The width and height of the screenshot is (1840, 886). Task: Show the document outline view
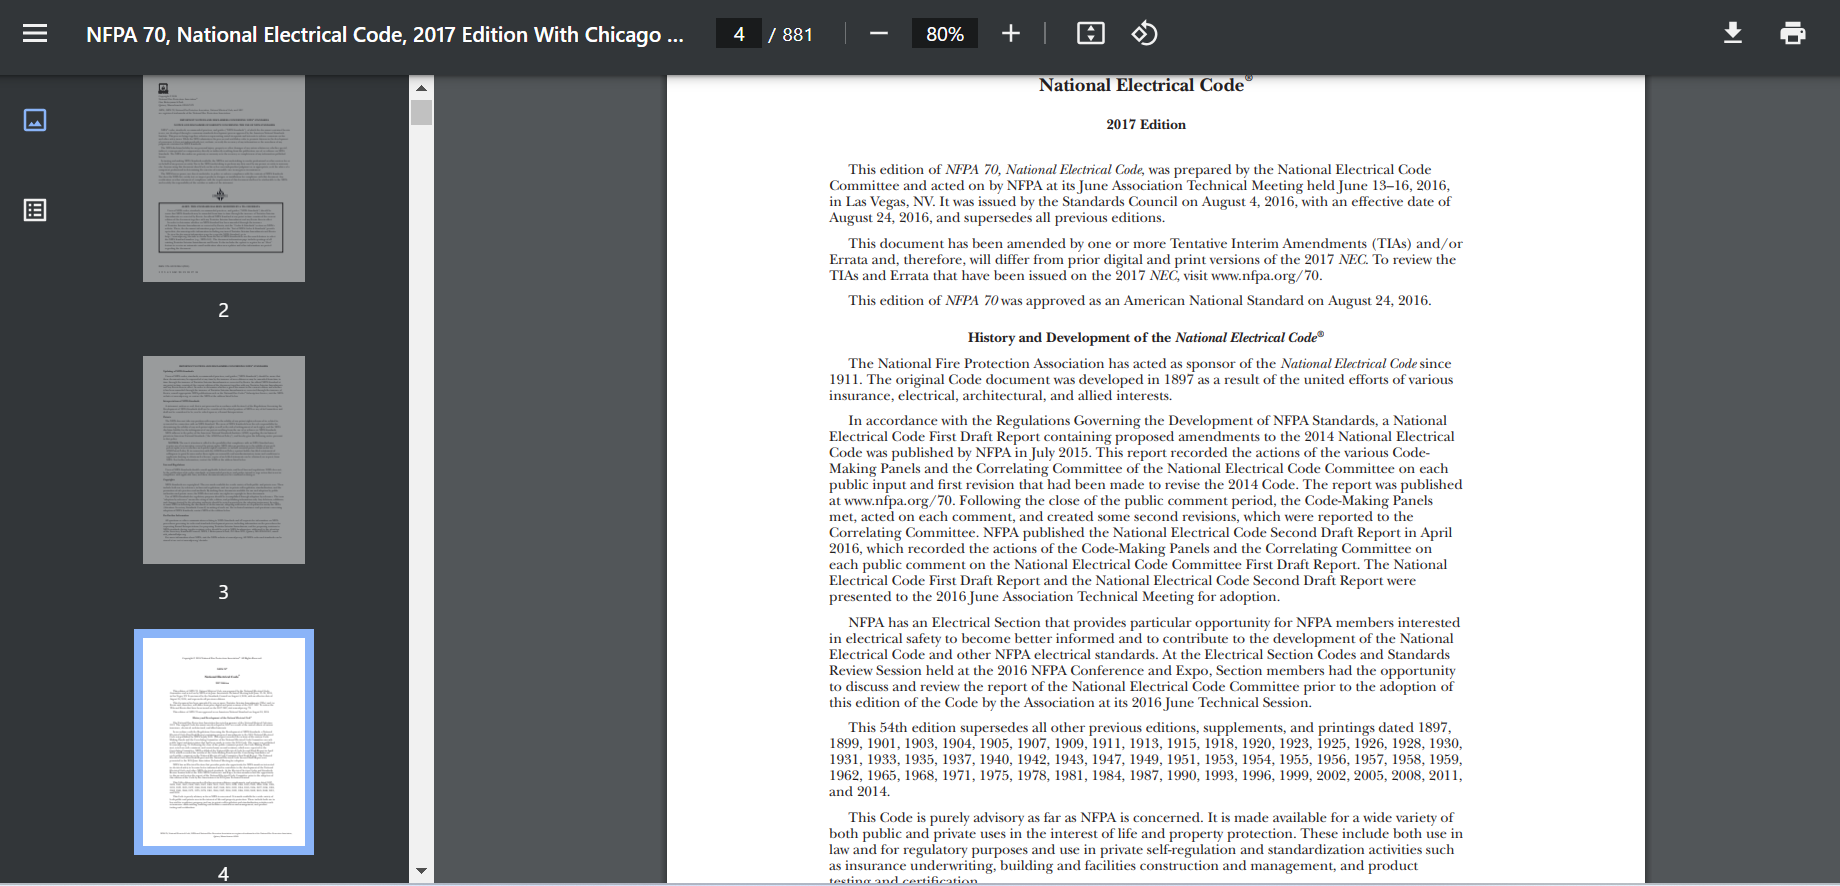(35, 210)
